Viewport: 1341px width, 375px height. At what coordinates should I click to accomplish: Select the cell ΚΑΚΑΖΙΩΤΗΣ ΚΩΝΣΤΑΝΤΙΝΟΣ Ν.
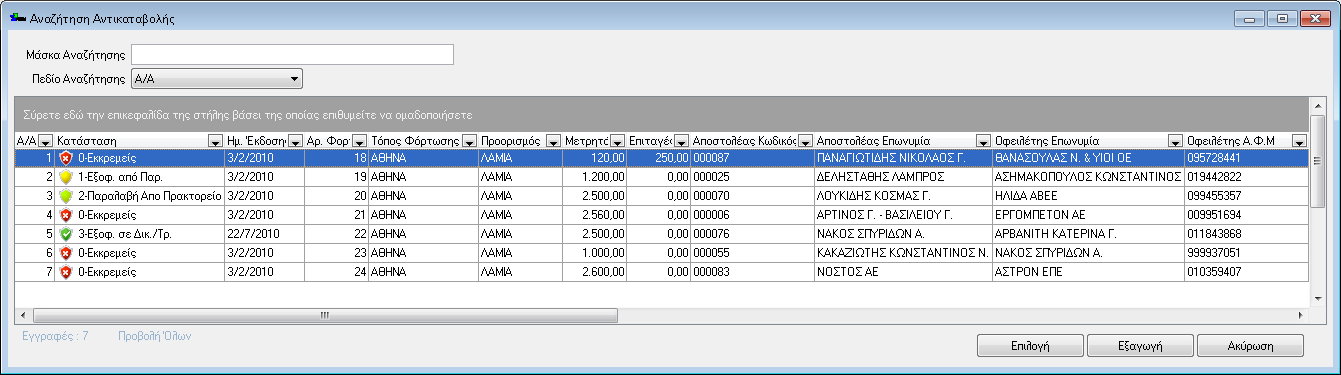pos(903,253)
